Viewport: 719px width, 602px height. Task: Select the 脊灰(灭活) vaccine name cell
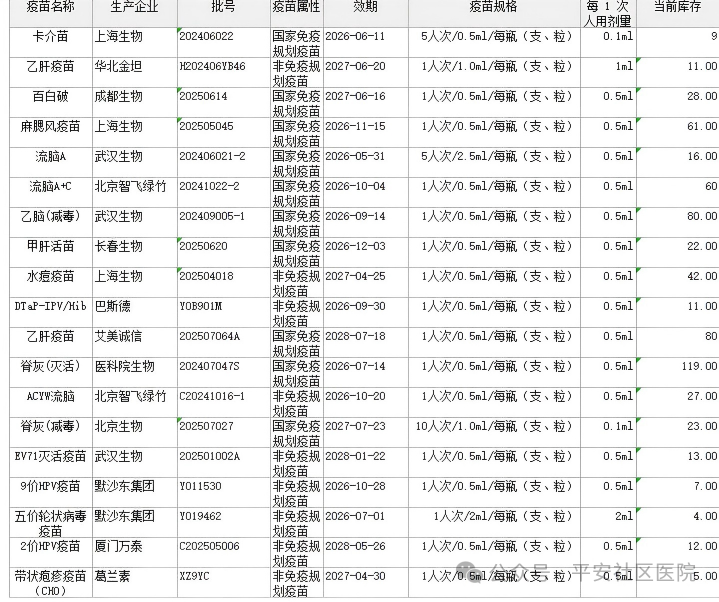pos(50,373)
